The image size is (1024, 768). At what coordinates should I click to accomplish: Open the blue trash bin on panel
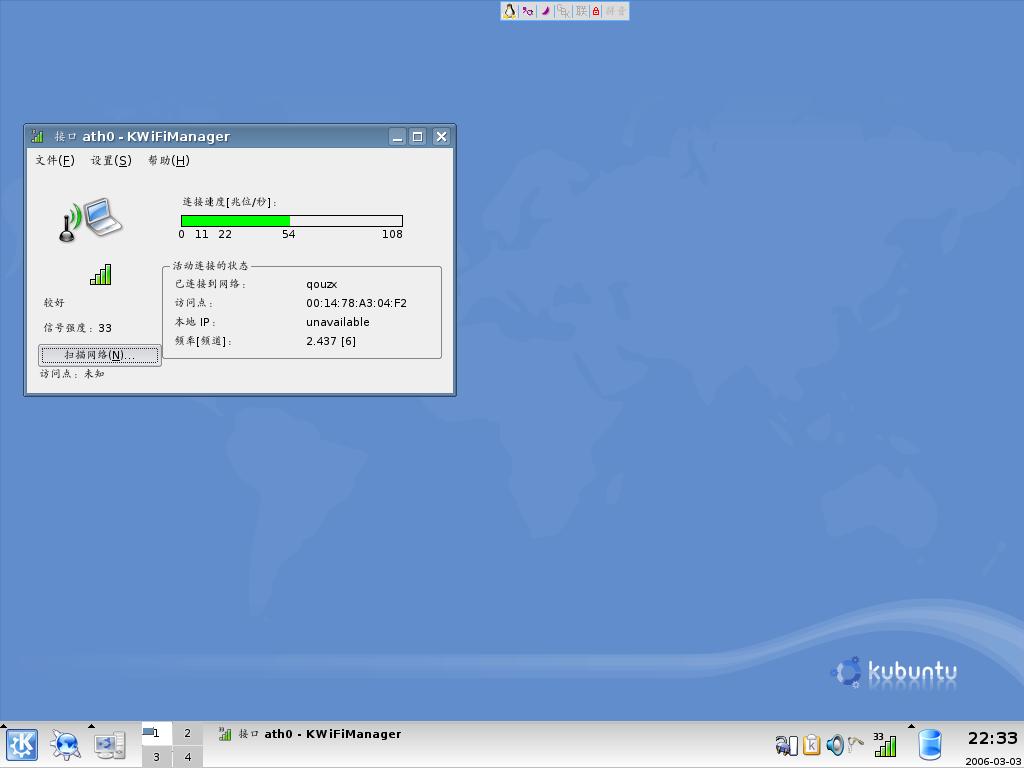tap(930, 745)
